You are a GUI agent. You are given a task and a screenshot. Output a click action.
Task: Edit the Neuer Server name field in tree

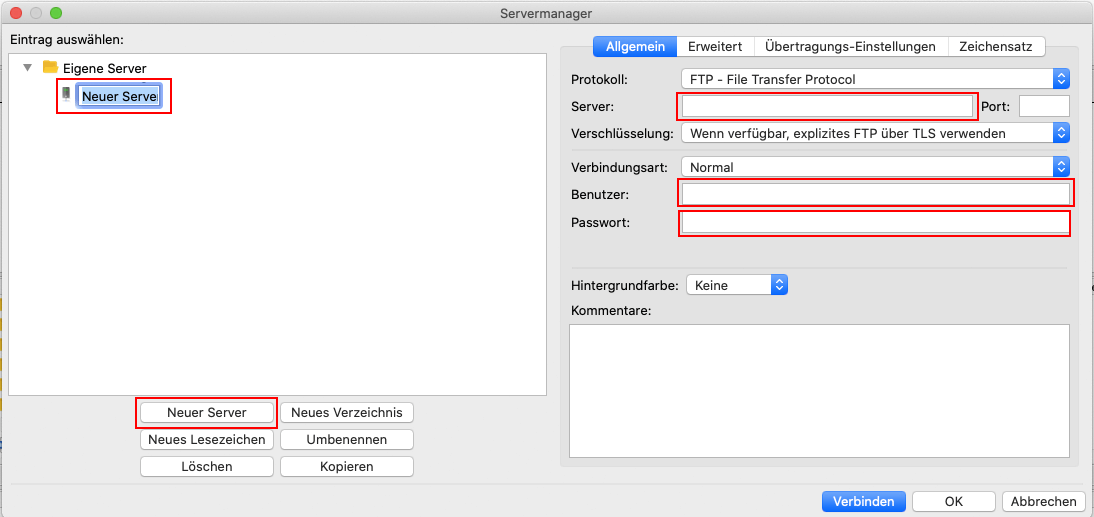click(119, 97)
